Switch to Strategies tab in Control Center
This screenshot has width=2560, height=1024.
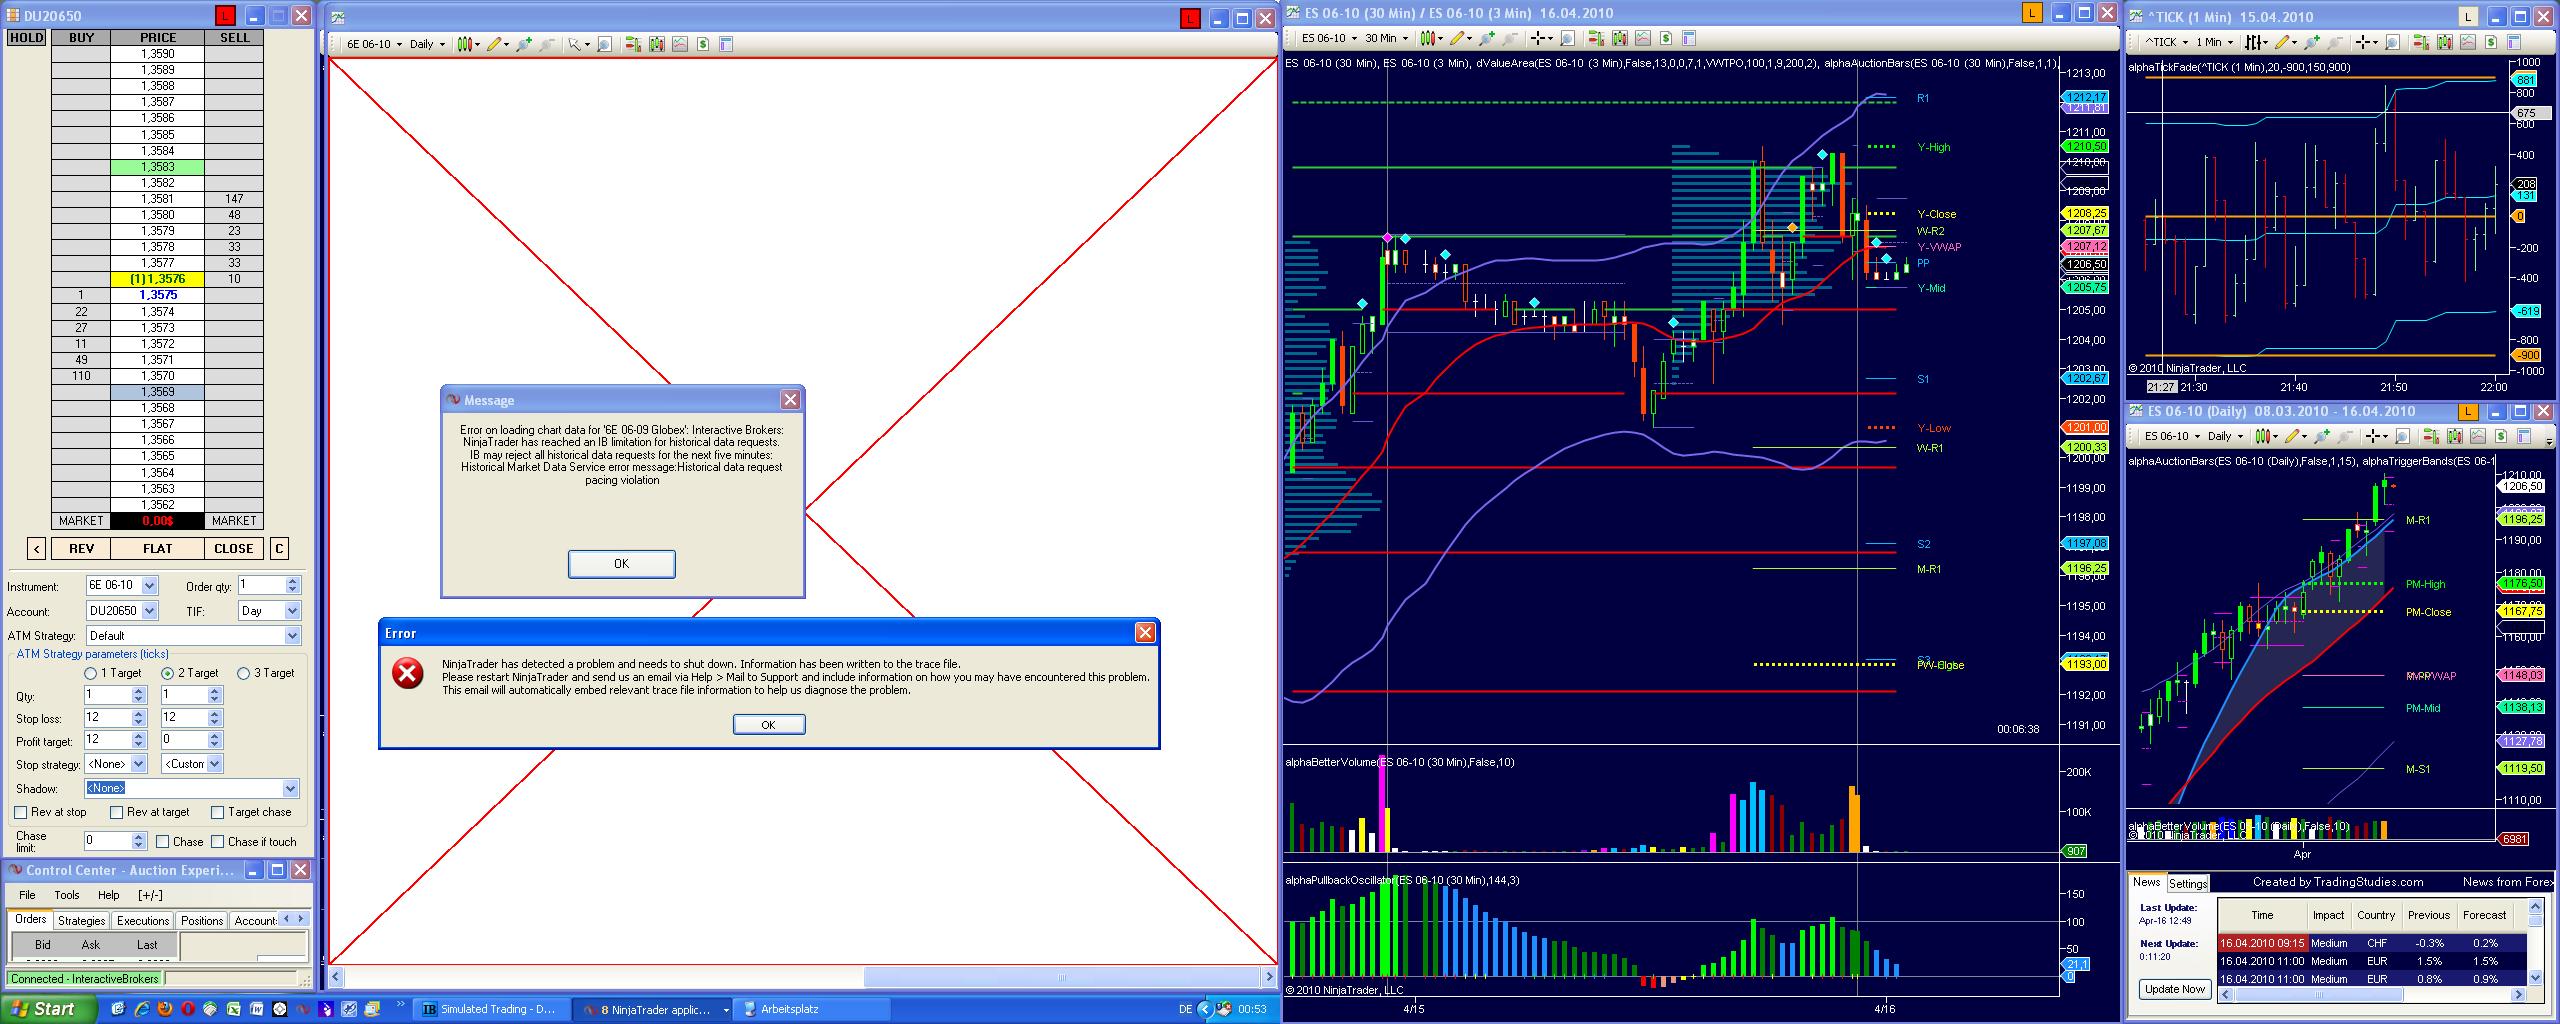[81, 921]
